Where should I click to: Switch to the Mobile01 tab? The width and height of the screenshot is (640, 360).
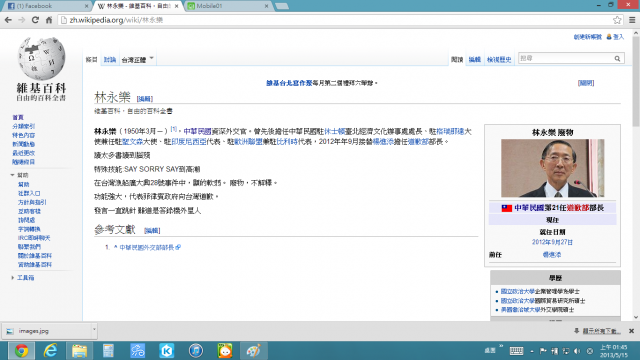point(228,6)
